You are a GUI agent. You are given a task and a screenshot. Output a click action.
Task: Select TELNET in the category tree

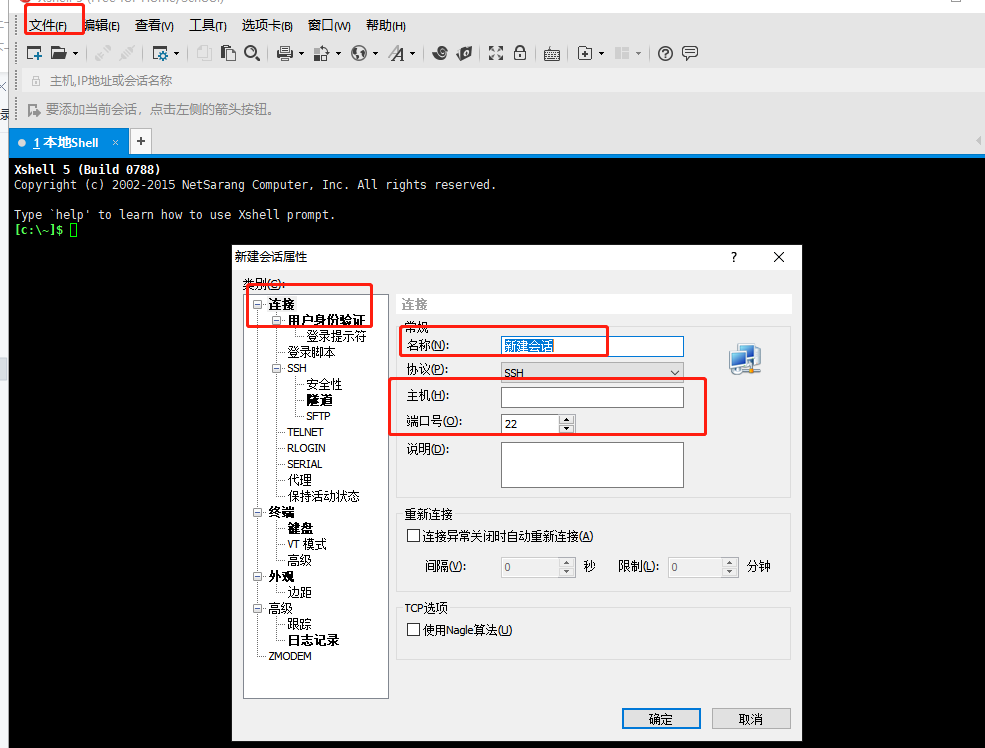(x=305, y=432)
